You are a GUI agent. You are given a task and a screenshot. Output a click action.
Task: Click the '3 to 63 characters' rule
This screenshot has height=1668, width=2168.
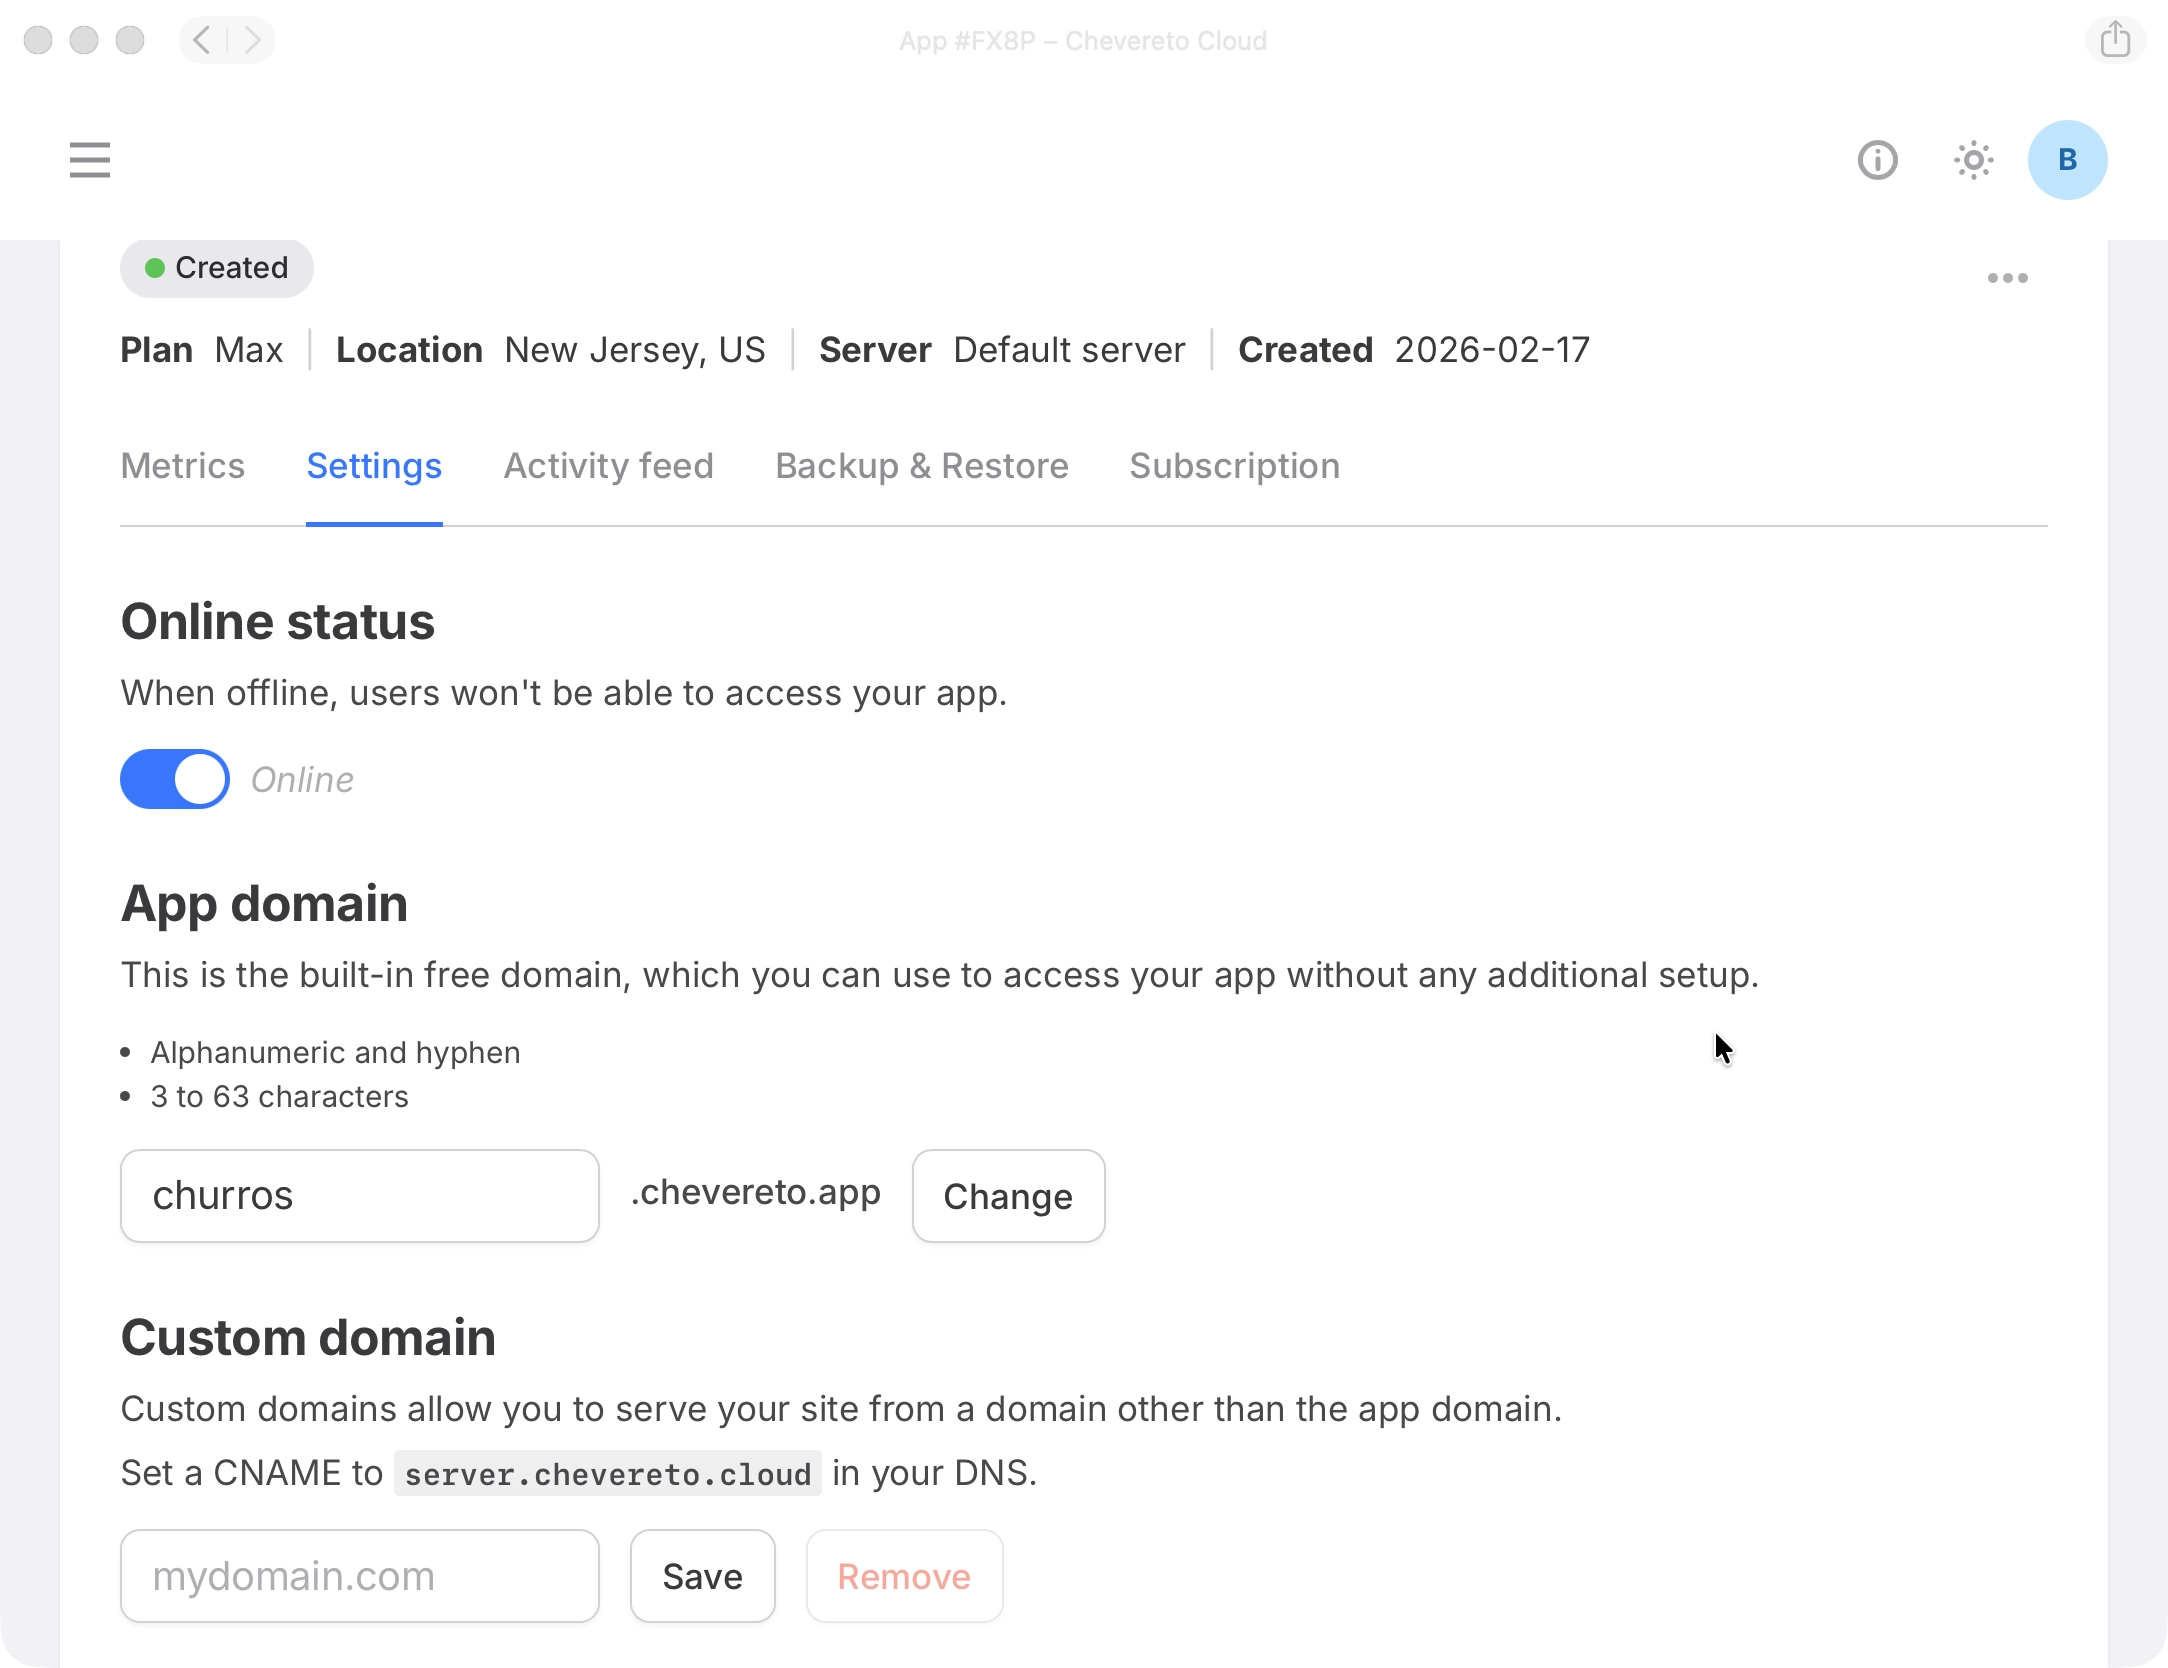[280, 1097]
